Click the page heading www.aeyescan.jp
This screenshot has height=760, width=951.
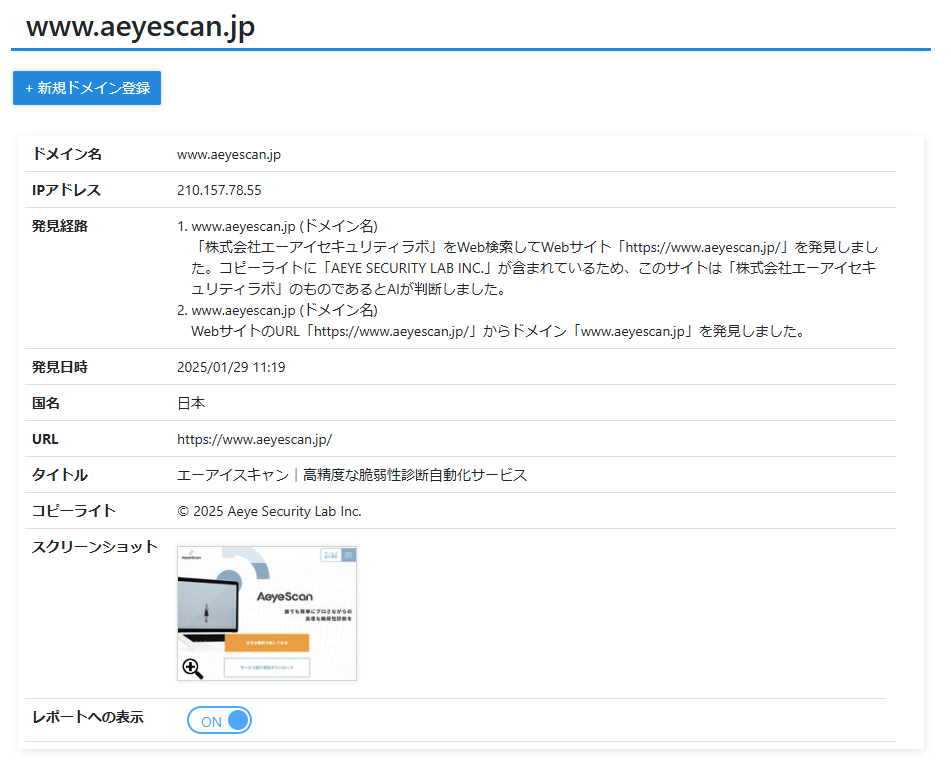140,27
